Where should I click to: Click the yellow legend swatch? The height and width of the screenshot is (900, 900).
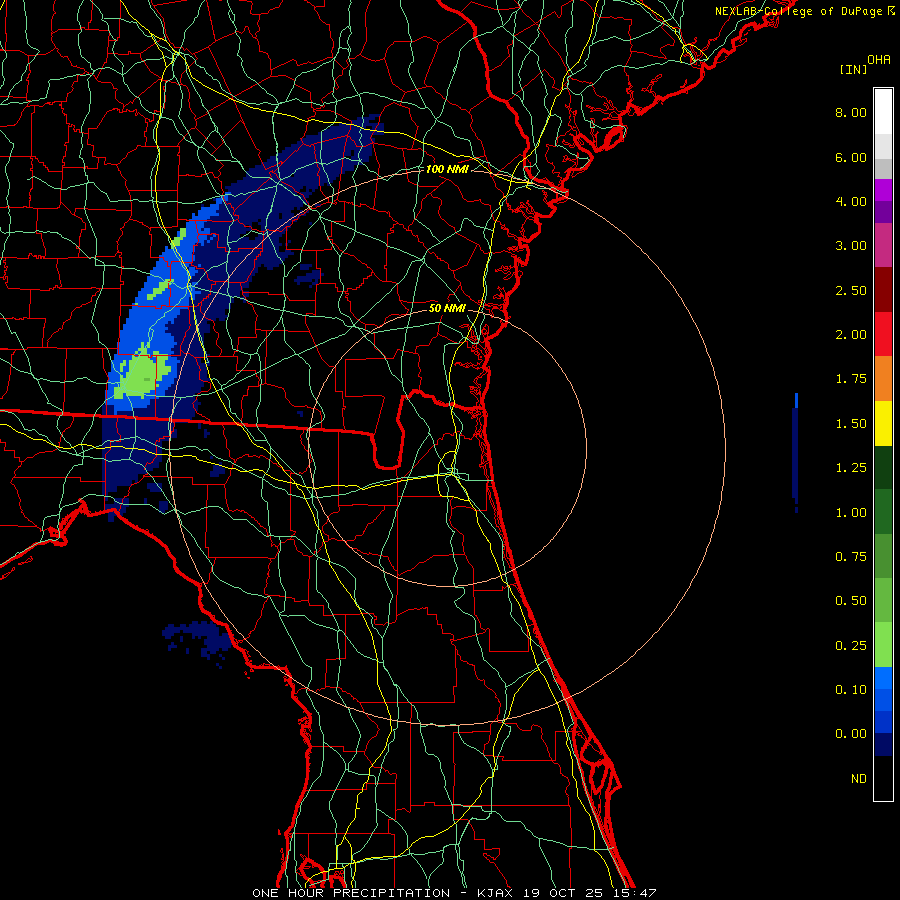pos(883,424)
